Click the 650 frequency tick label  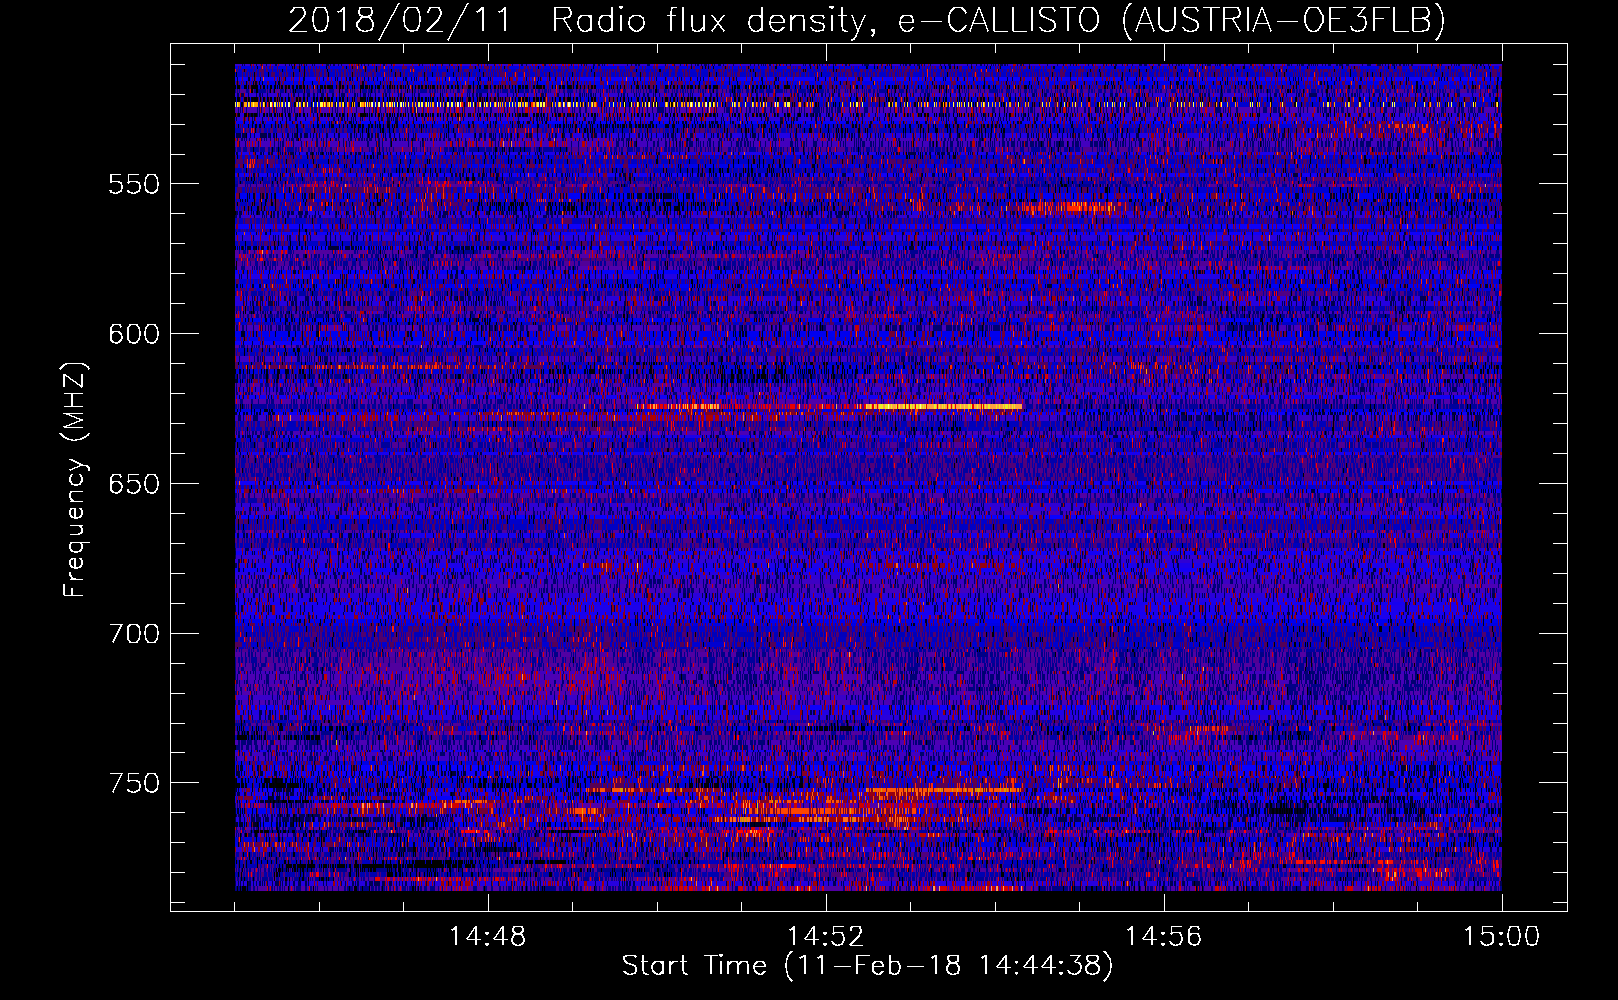[x=134, y=484]
